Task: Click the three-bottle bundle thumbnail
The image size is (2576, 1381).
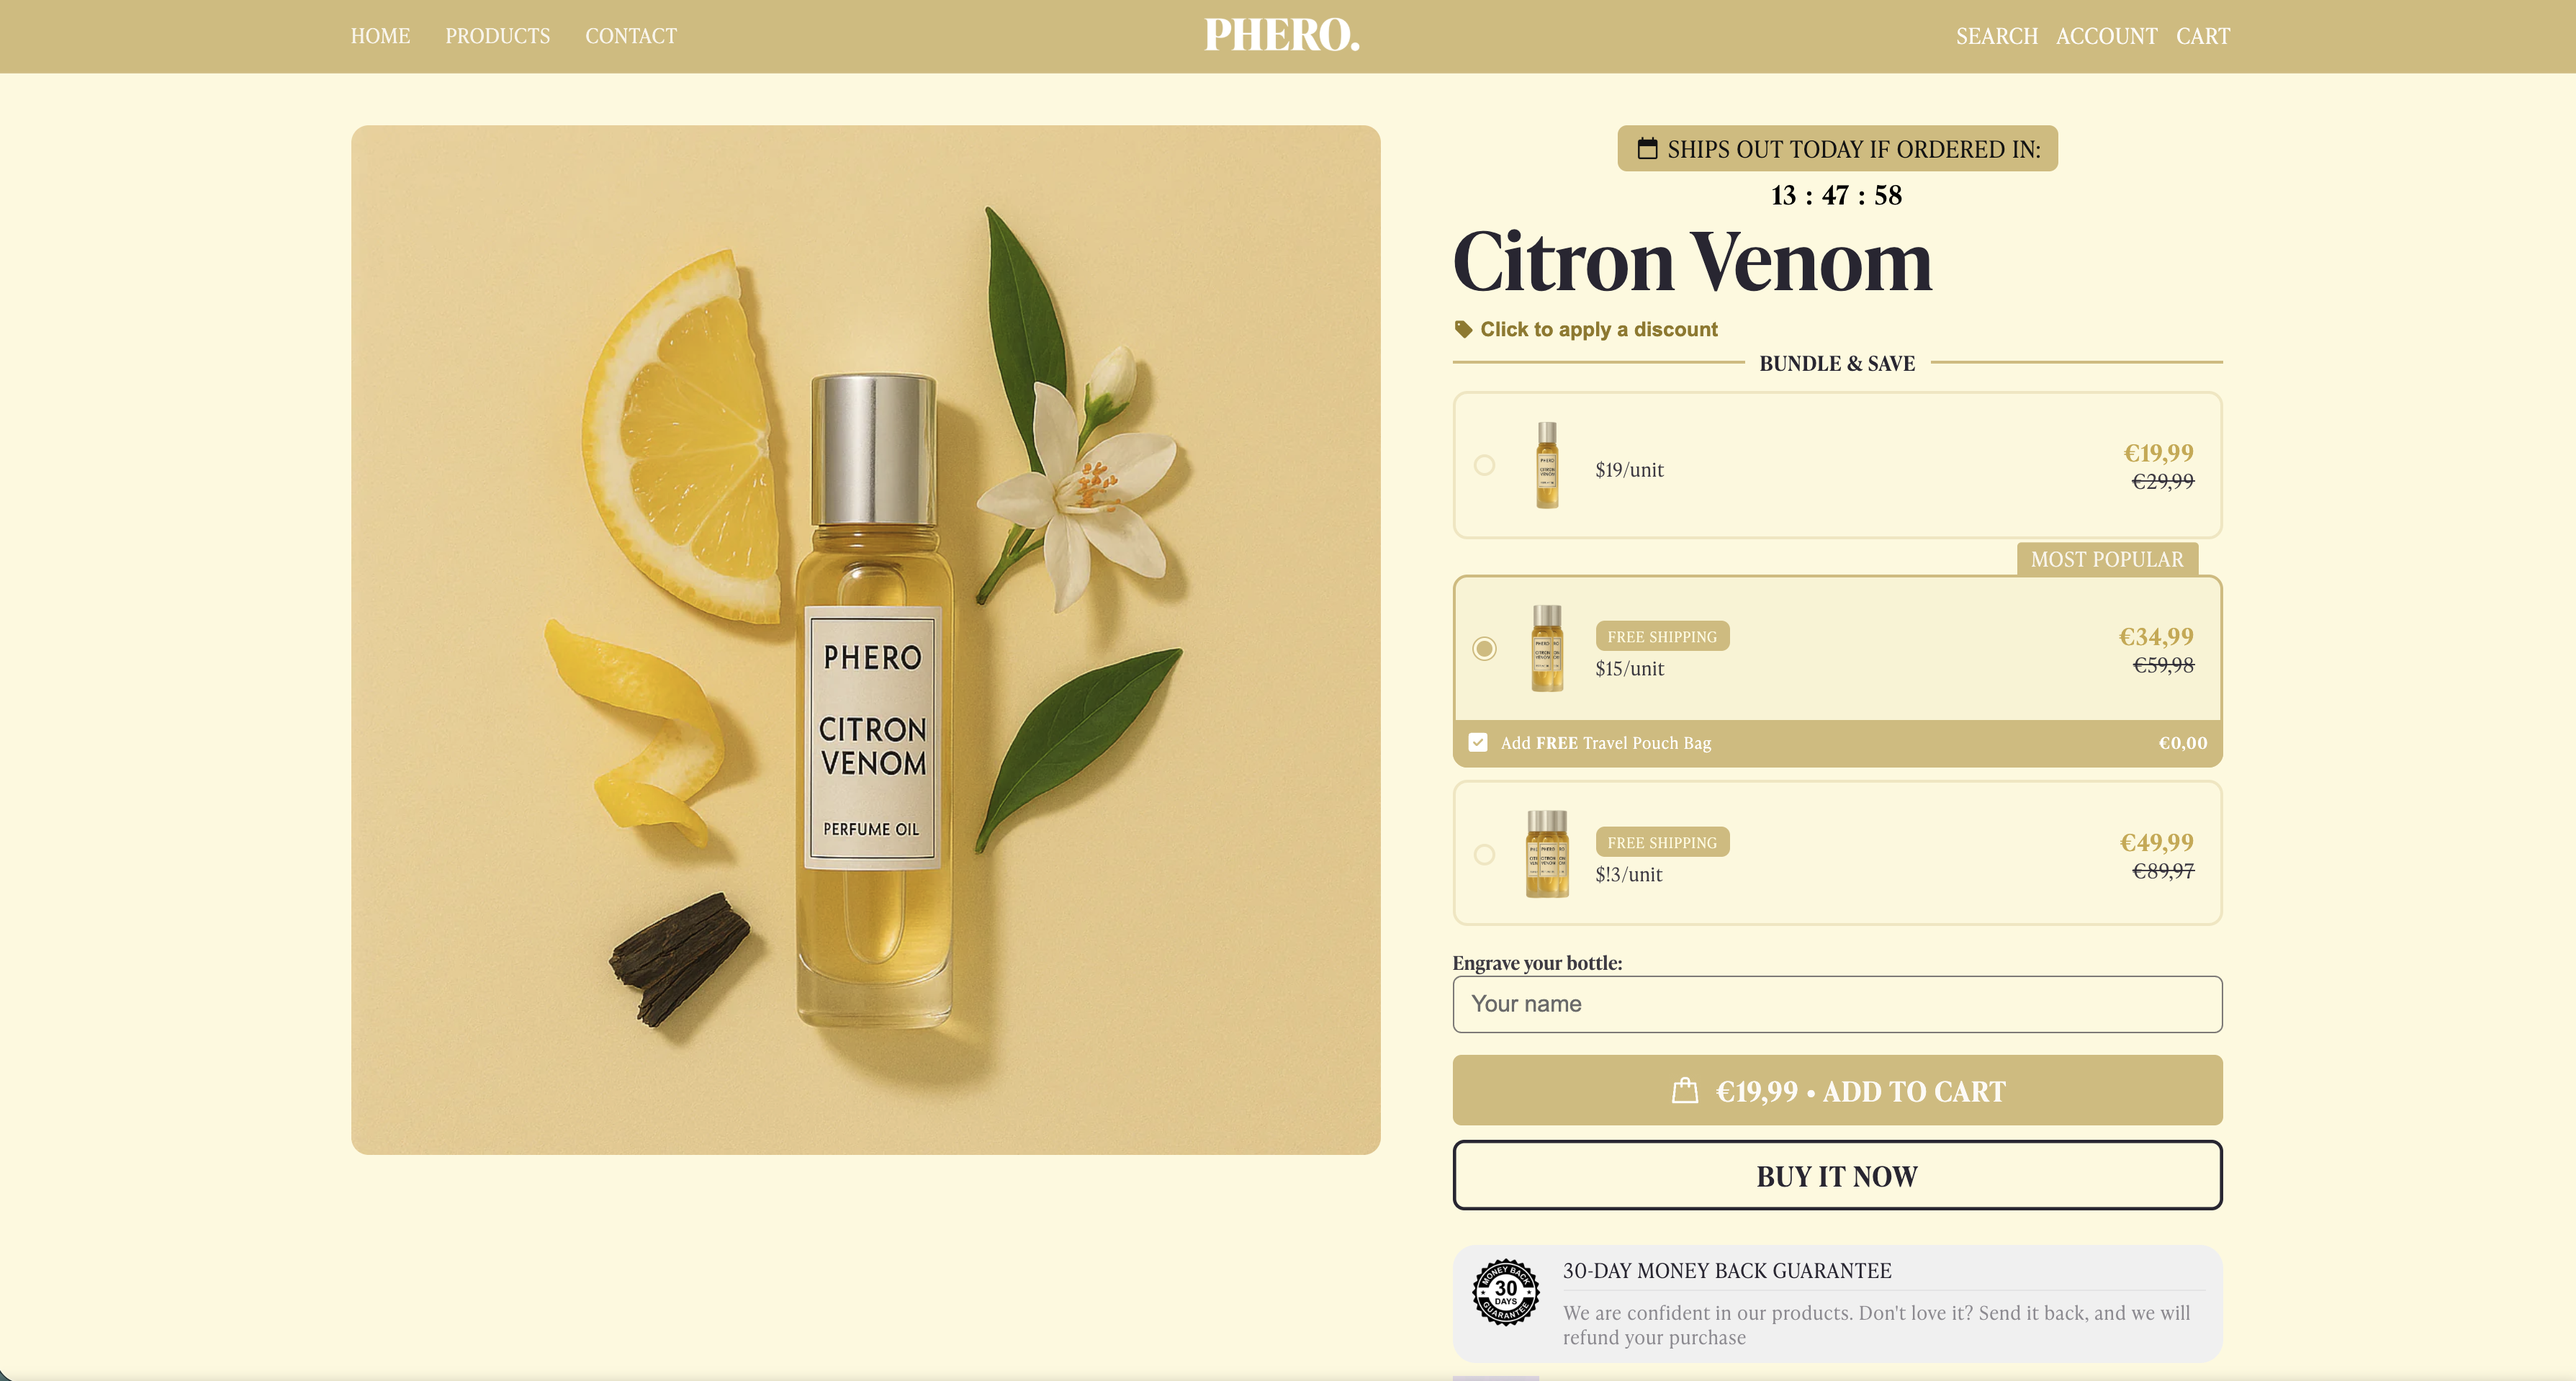Action: [1547, 853]
